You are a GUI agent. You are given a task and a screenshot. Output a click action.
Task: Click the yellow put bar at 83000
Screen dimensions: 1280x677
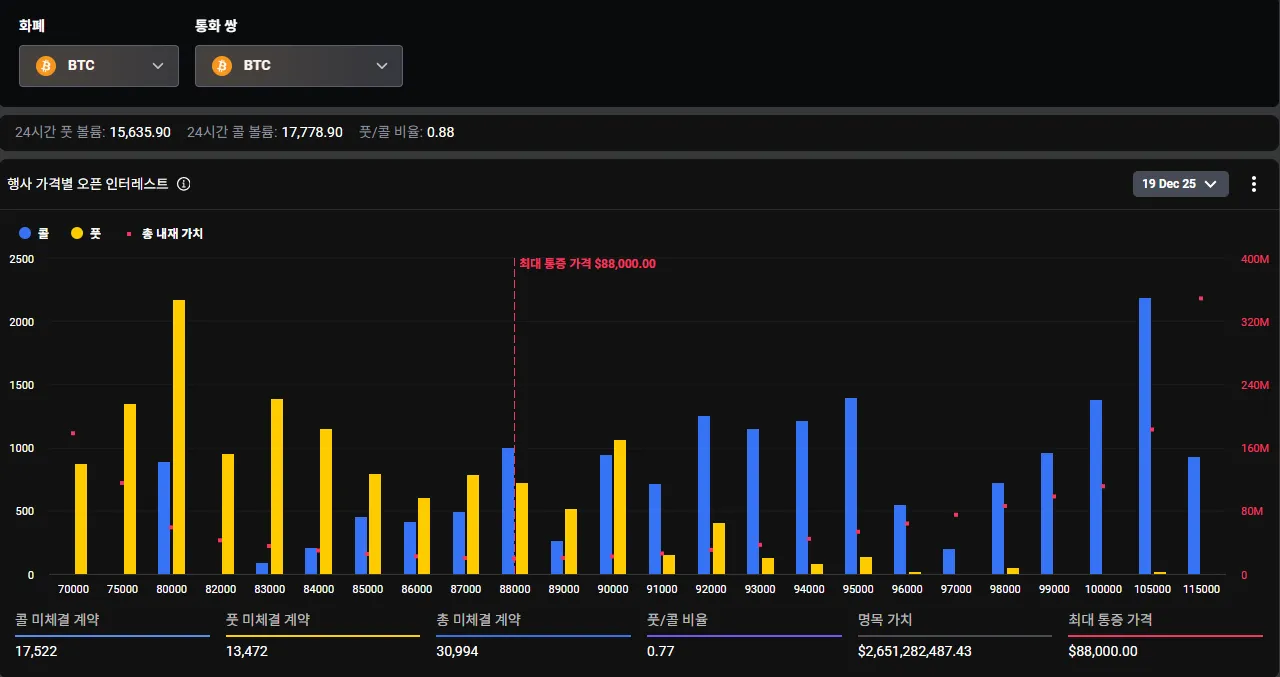(277, 486)
